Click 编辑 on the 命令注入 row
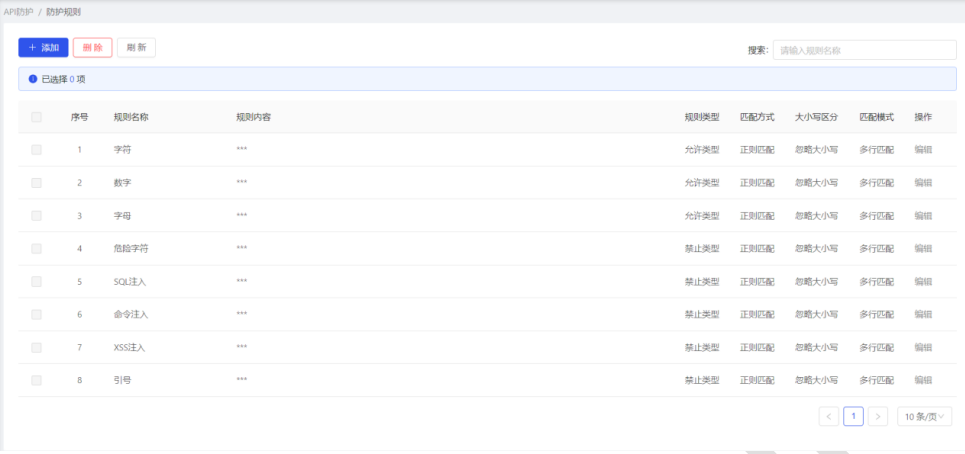965x454 pixels. [923, 315]
